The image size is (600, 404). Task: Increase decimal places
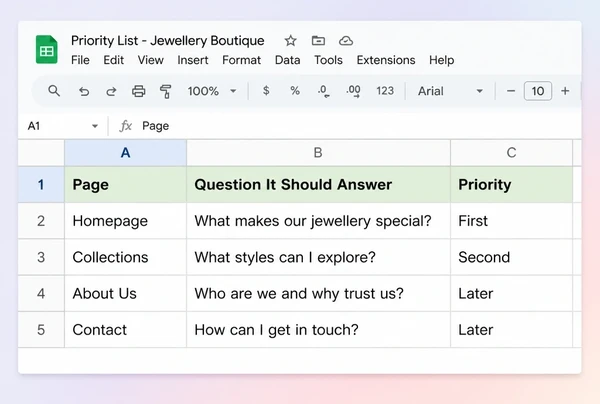point(353,91)
